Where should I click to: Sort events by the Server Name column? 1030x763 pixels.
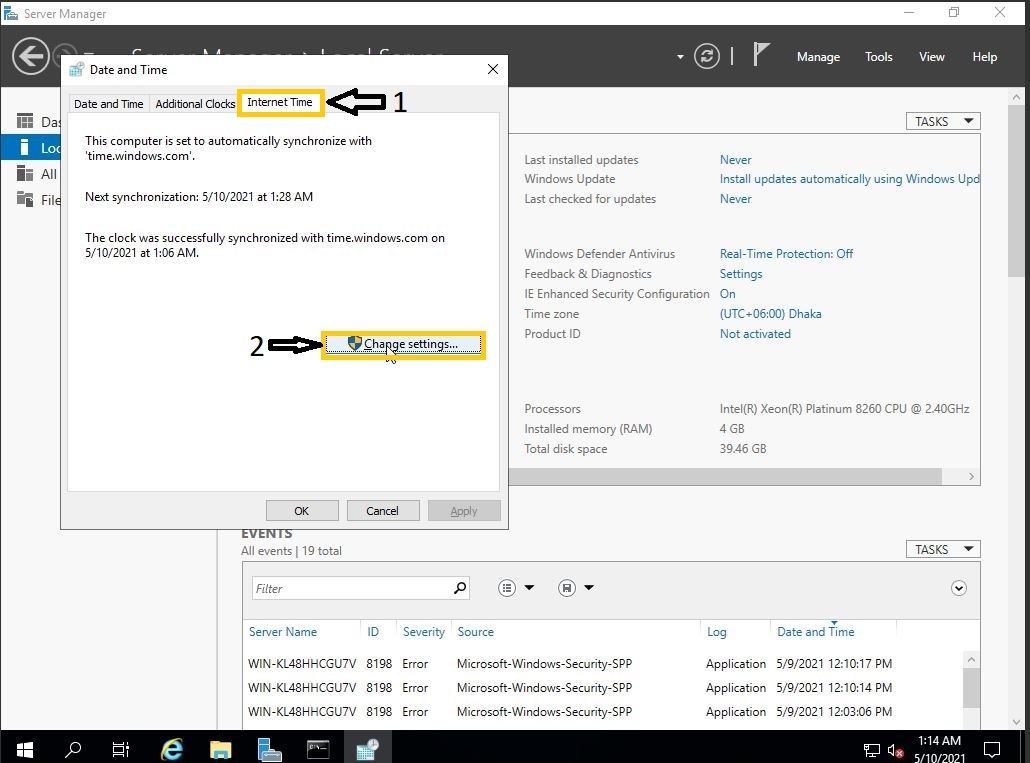point(282,632)
